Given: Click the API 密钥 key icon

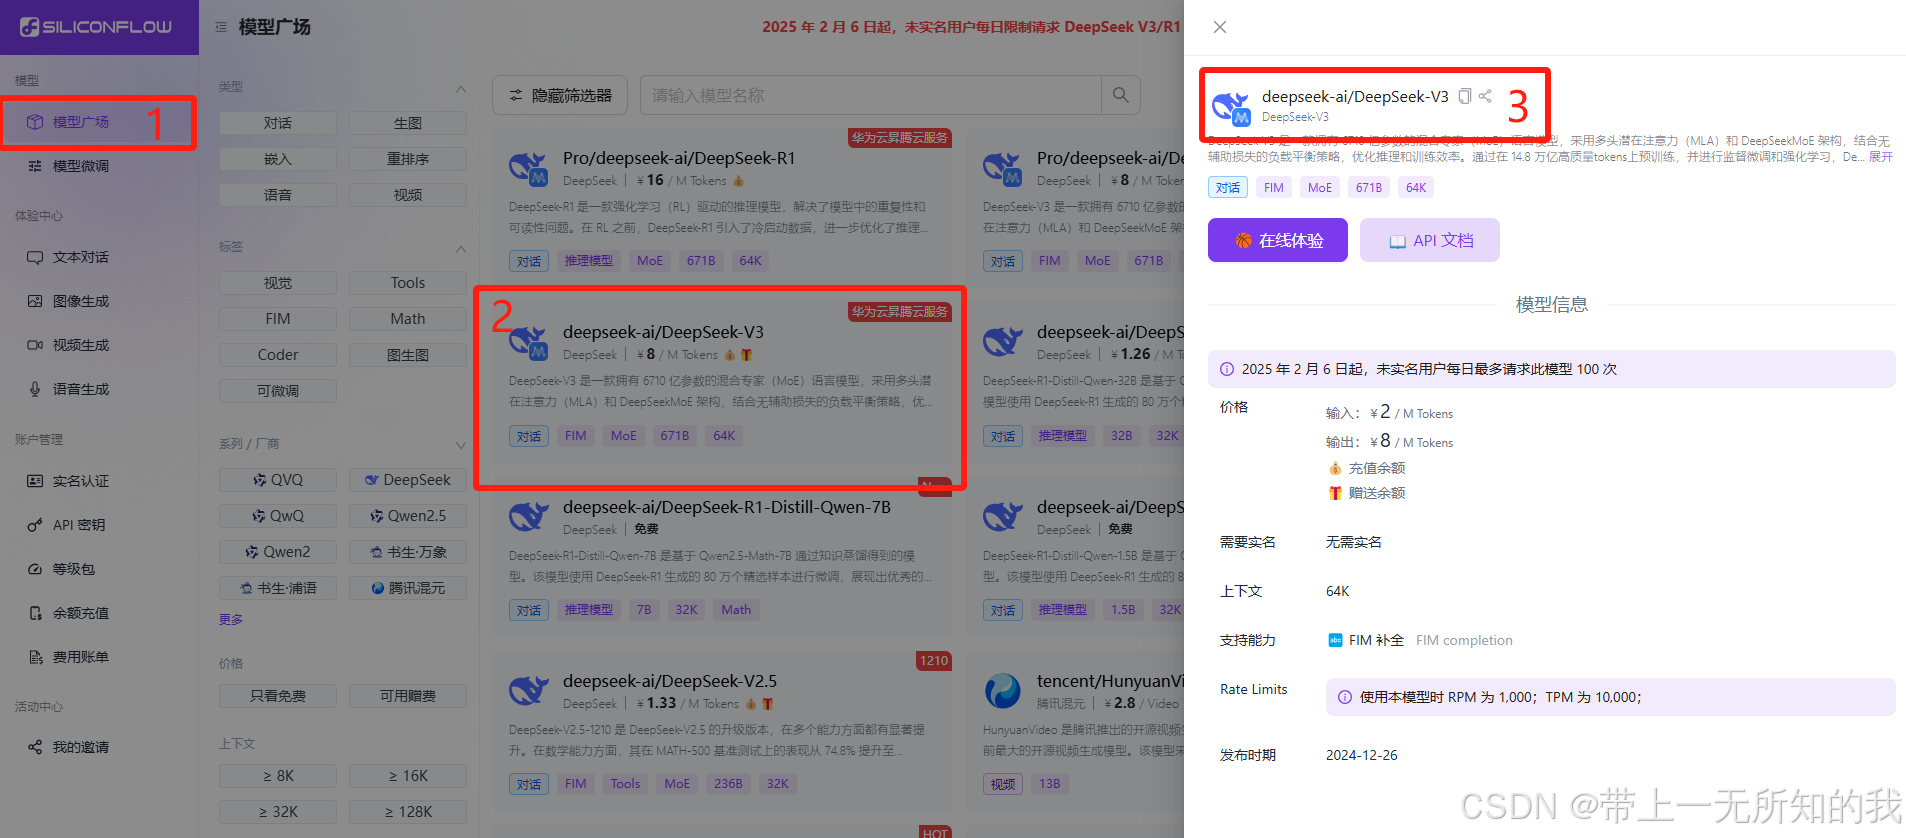Looking at the screenshot, I should pyautogui.click(x=35, y=525).
